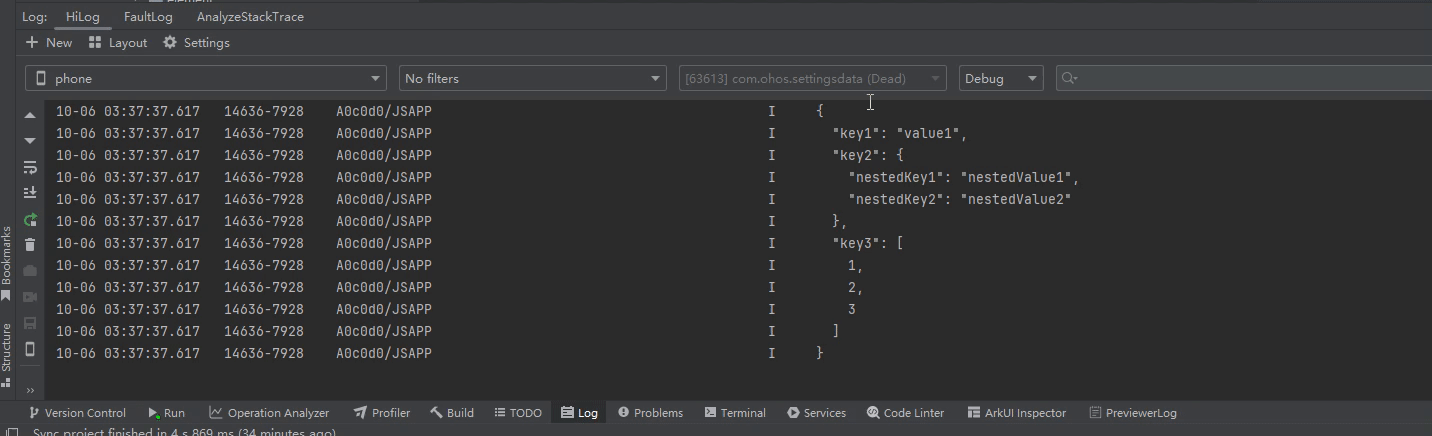
Task: Click the screenshot camera icon
Action: click(30, 271)
